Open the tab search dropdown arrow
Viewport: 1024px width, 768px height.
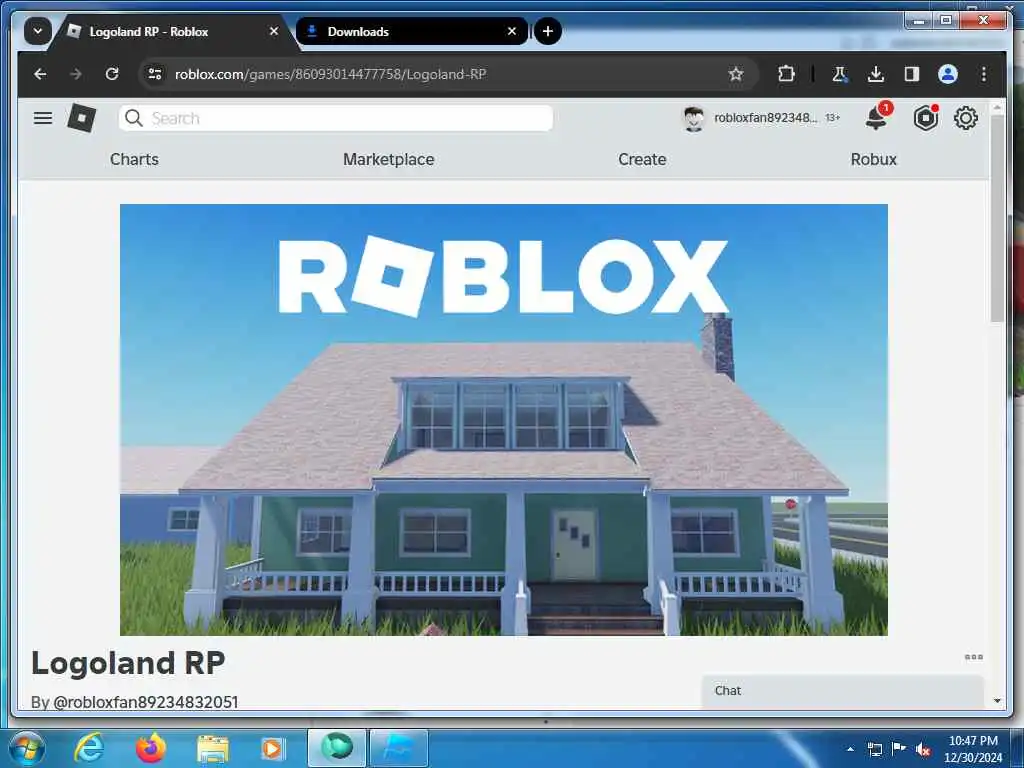[38, 31]
